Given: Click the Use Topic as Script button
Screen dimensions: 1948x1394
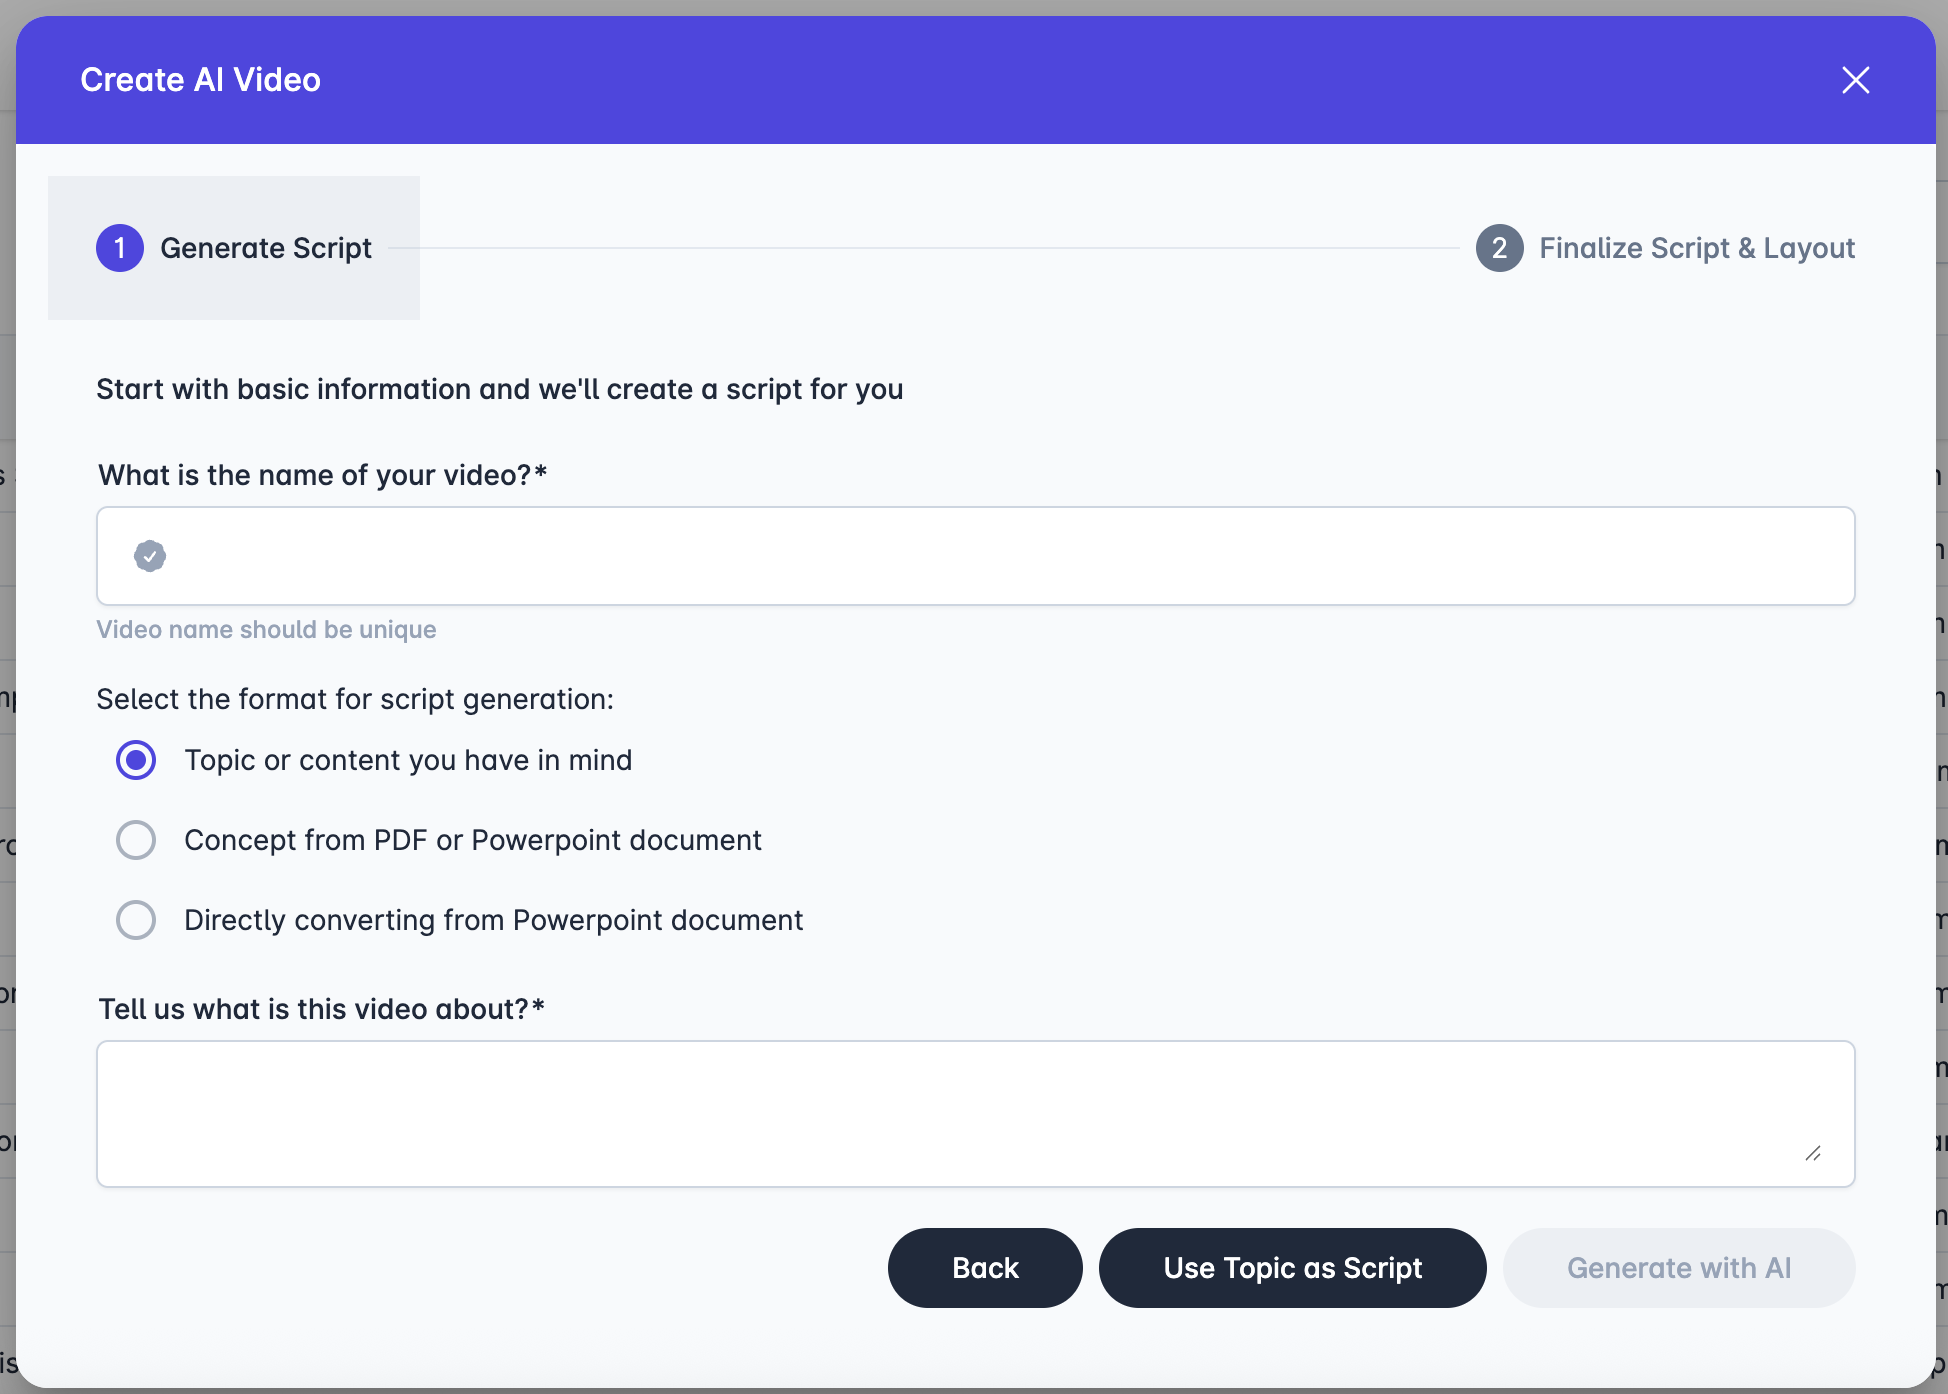Looking at the screenshot, I should point(1292,1268).
